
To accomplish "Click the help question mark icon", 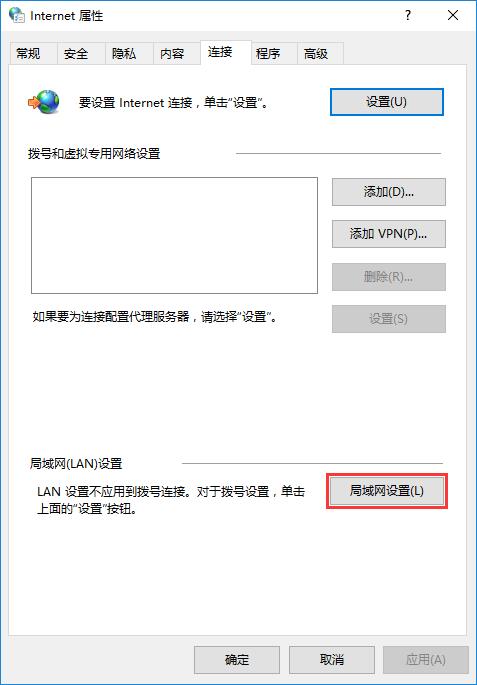I will tap(408, 15).
